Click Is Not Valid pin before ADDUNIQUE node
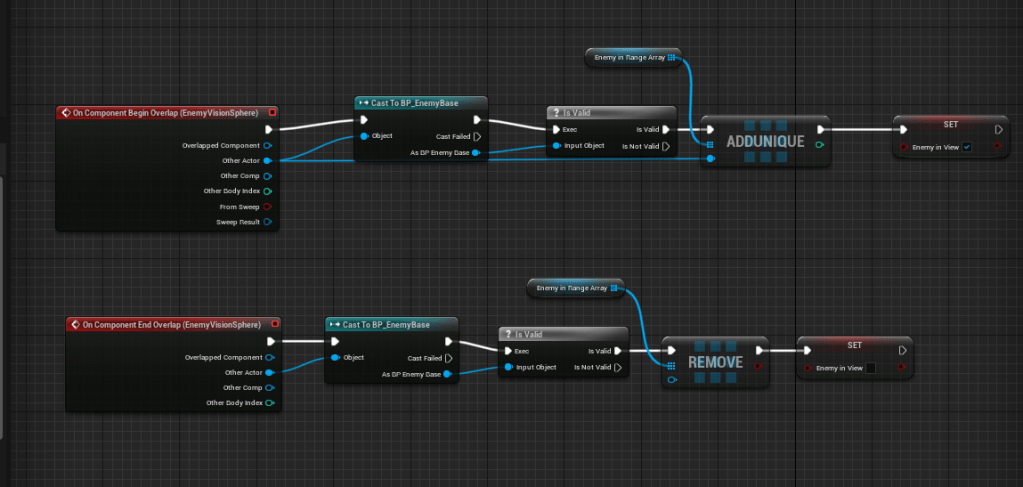 click(666, 146)
